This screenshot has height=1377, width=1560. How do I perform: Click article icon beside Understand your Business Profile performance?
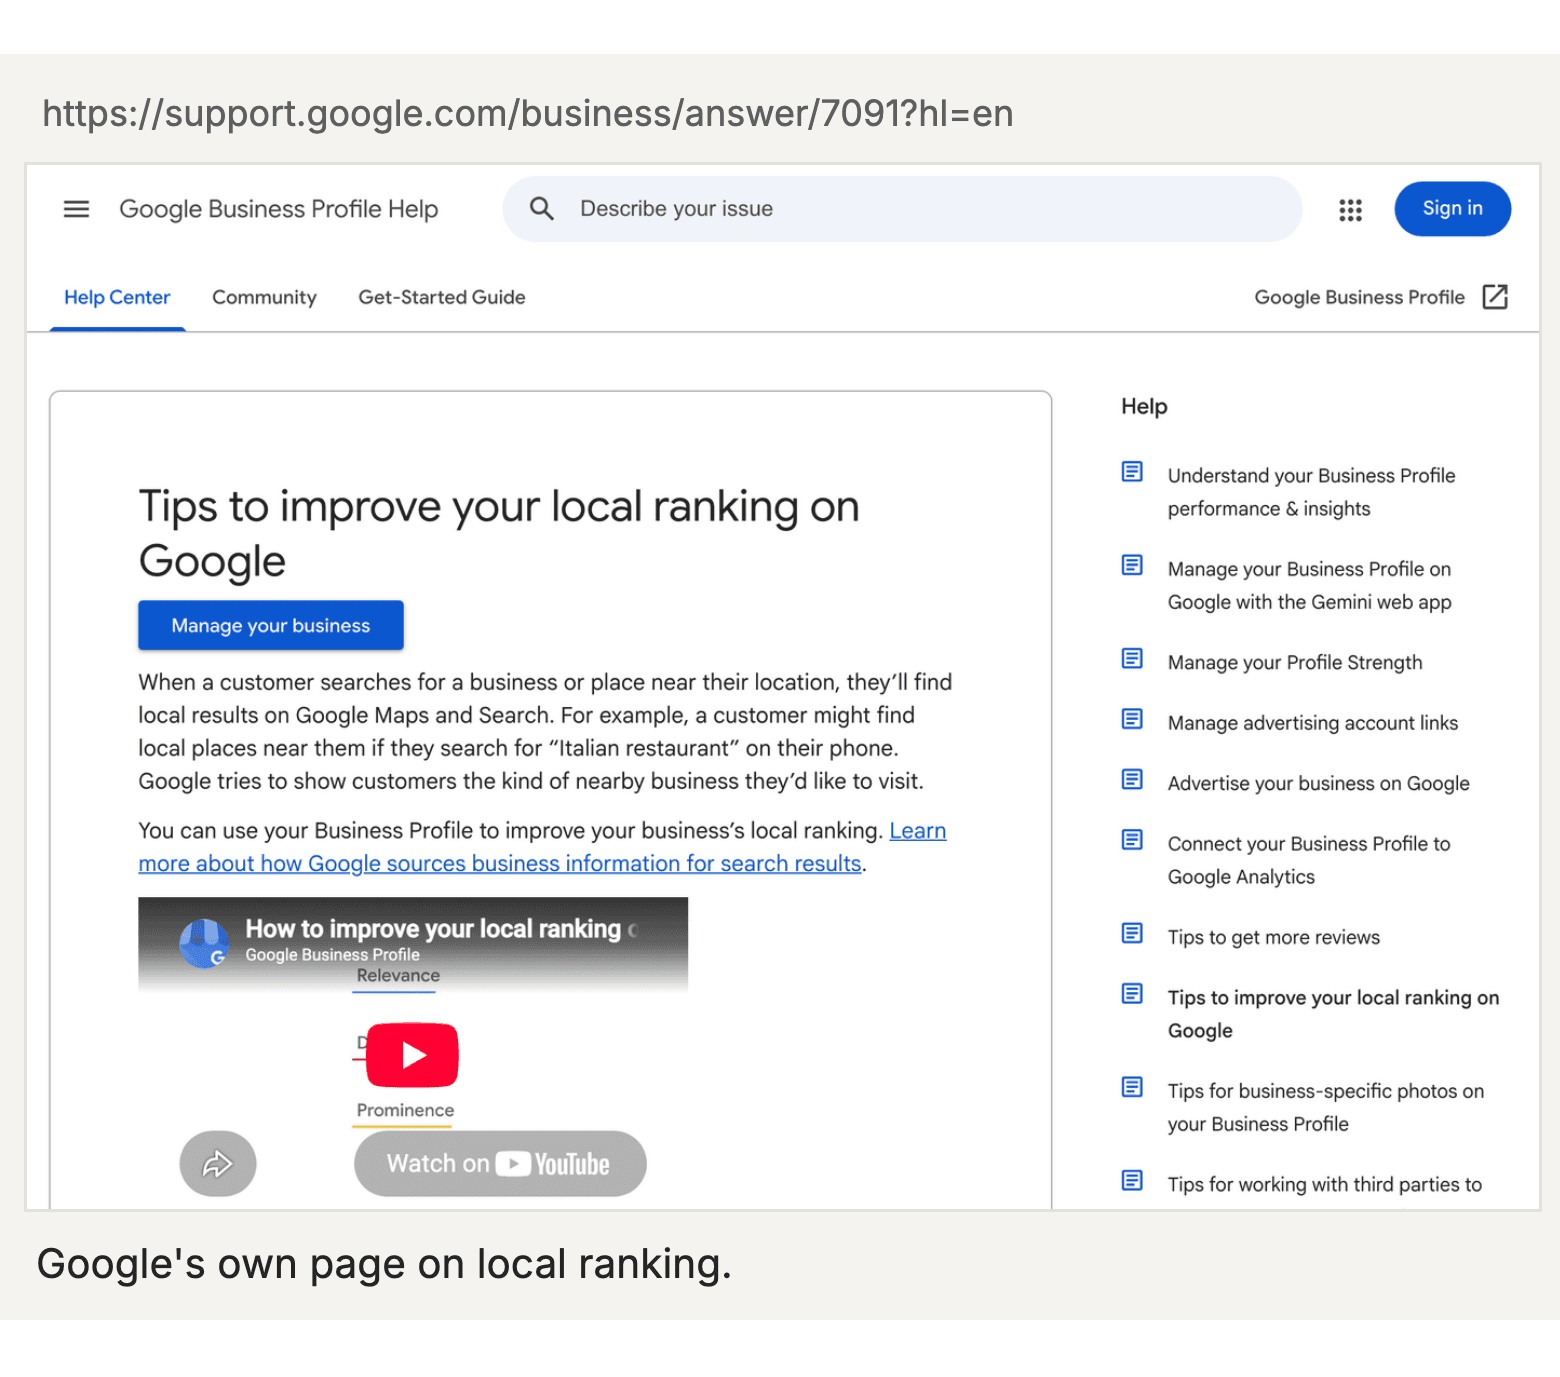click(1132, 472)
